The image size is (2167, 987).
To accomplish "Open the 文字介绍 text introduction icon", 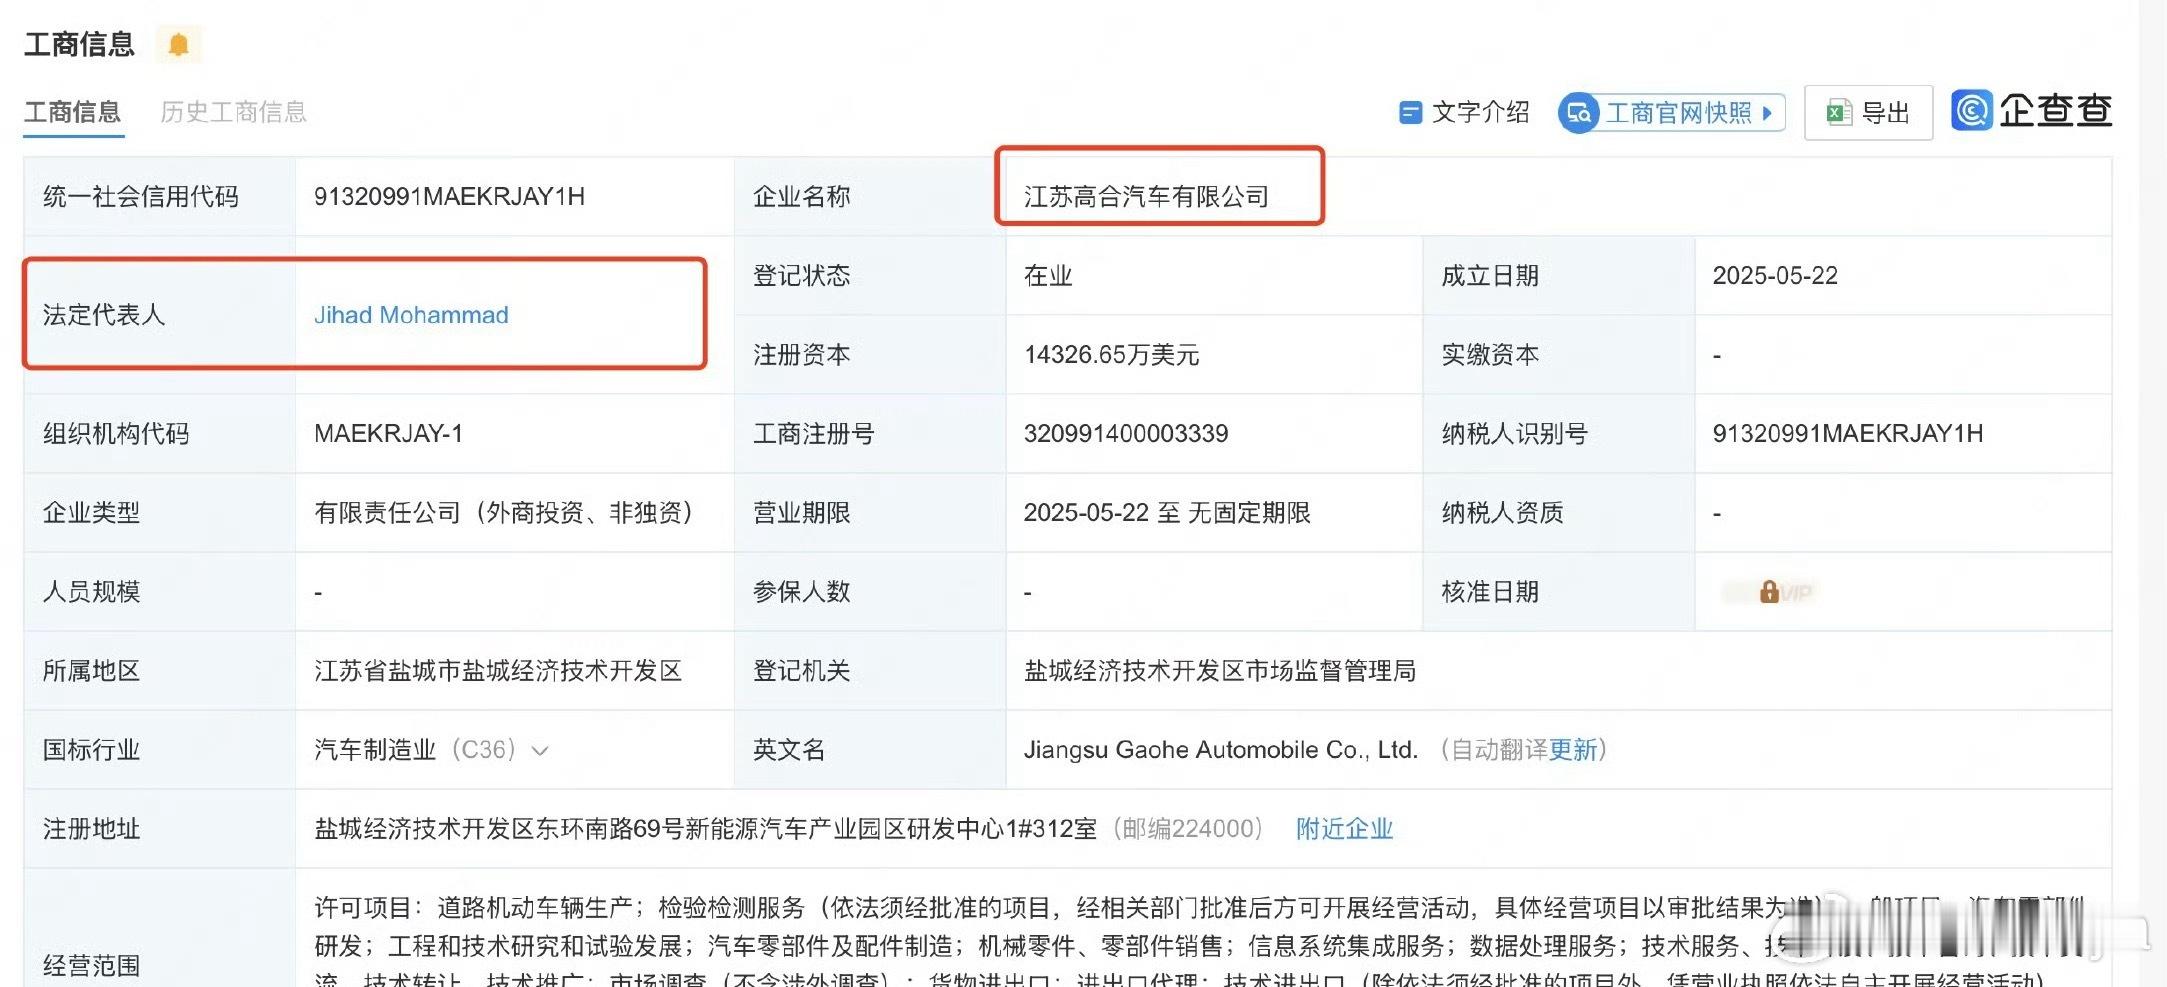I will tap(1411, 113).
